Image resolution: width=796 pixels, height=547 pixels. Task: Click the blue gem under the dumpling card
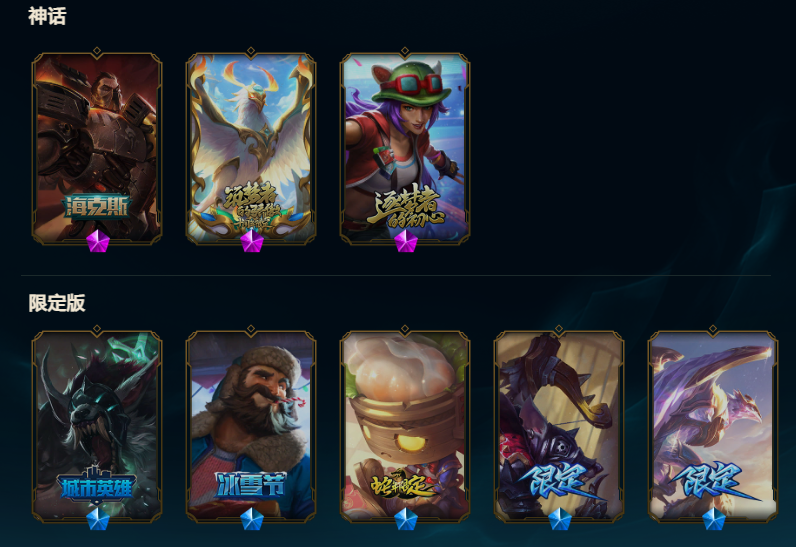pyautogui.click(x=406, y=519)
